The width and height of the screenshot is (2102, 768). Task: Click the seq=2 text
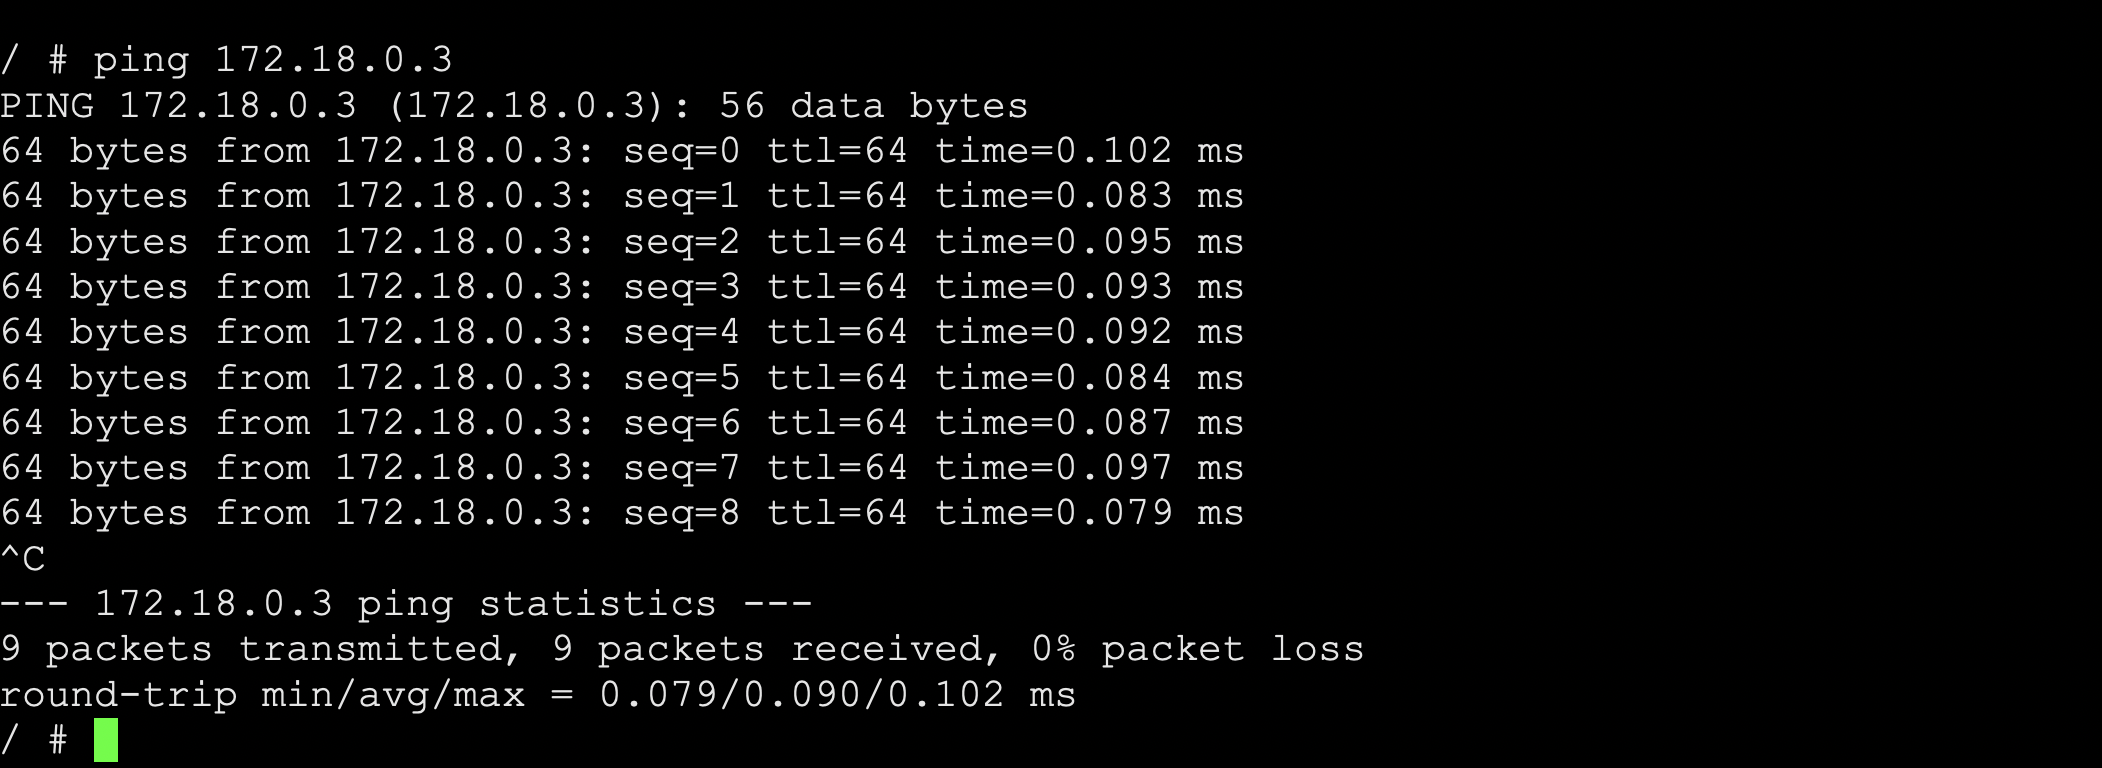tap(681, 242)
